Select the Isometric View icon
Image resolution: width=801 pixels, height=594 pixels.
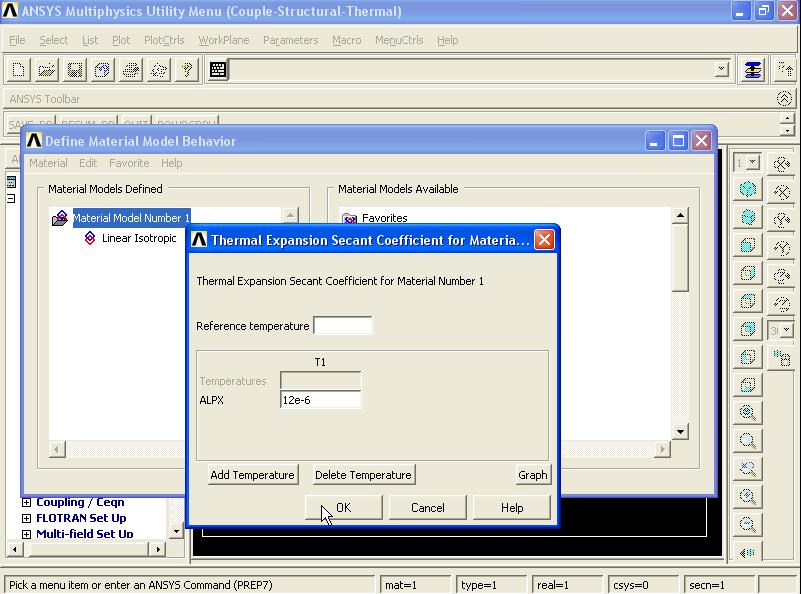pyautogui.click(x=748, y=189)
